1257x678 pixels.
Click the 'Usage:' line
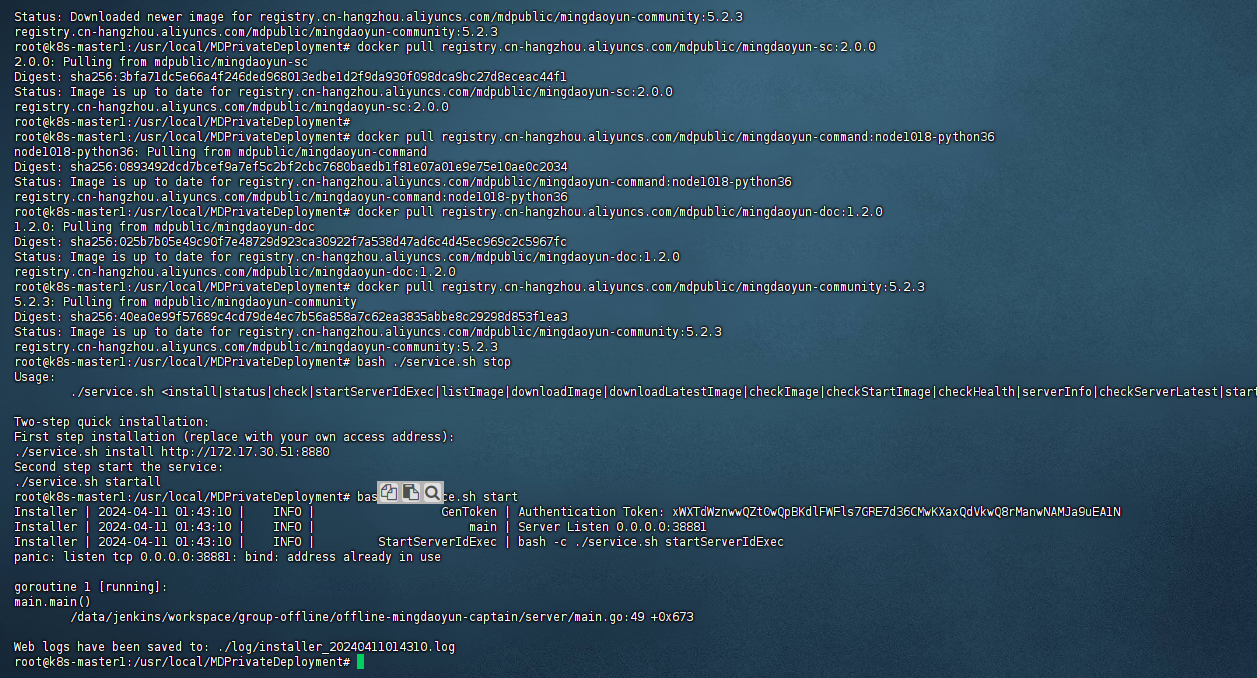tap(35, 377)
